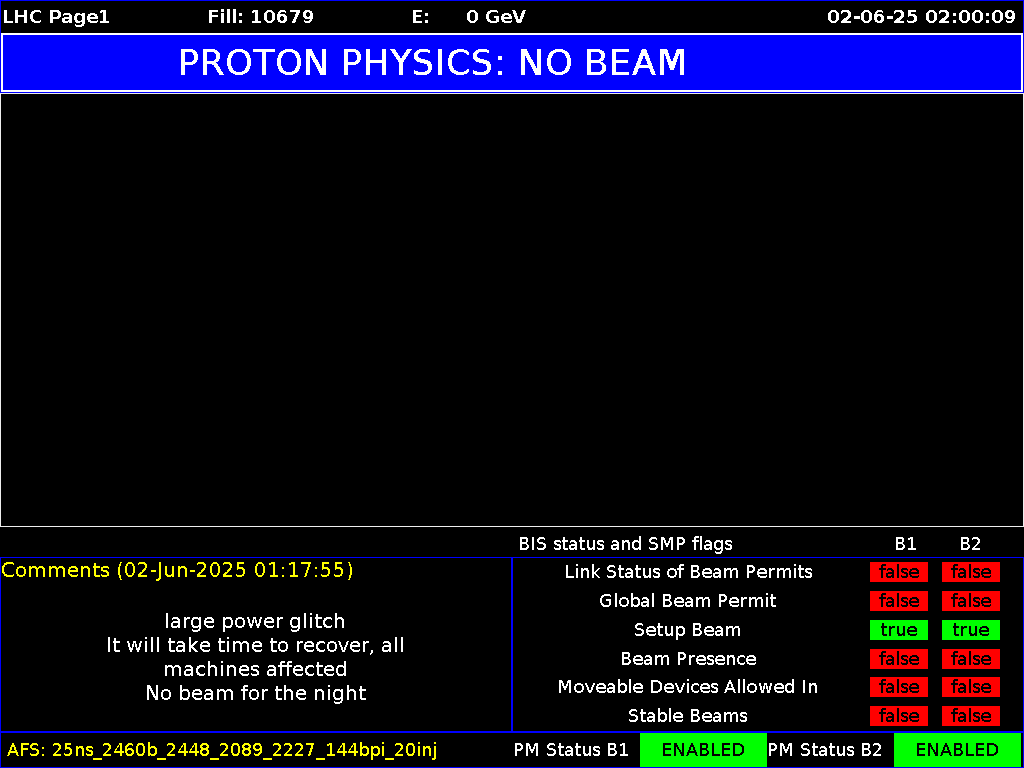This screenshot has height=768, width=1024.
Task: Click the energy value 0 GeV
Action: pos(496,17)
